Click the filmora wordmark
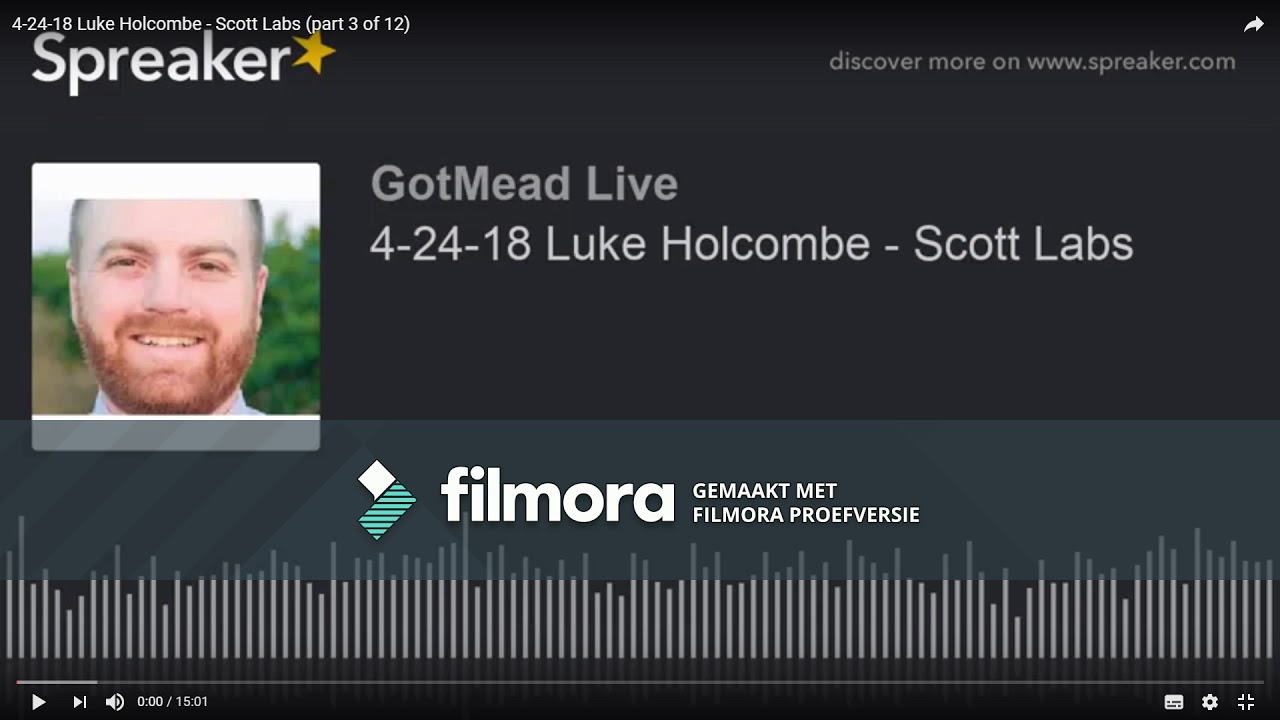 click(557, 495)
